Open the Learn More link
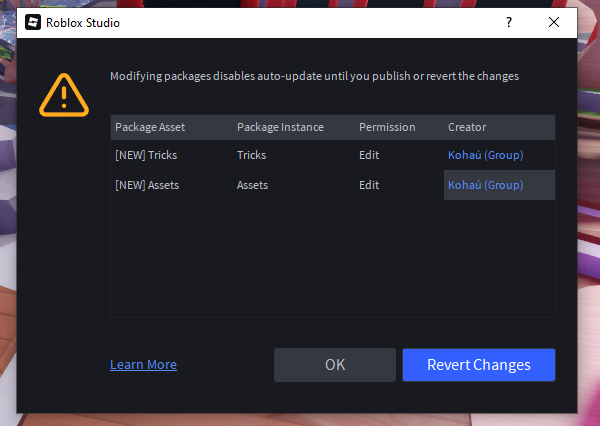 click(143, 365)
